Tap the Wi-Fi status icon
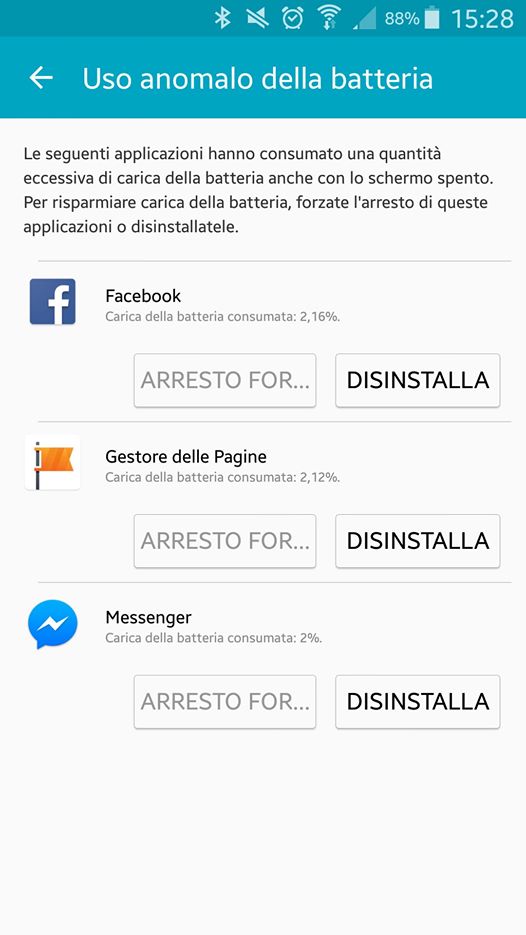 (329, 18)
